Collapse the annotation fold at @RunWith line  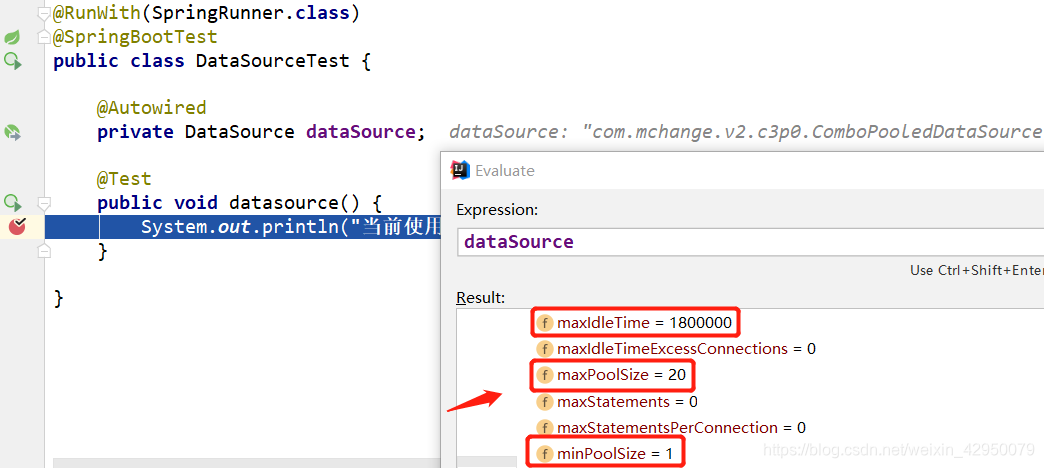click(x=44, y=13)
